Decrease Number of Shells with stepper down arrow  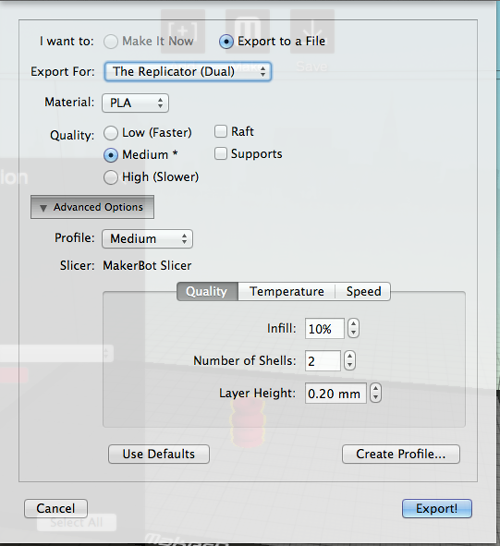350,365
